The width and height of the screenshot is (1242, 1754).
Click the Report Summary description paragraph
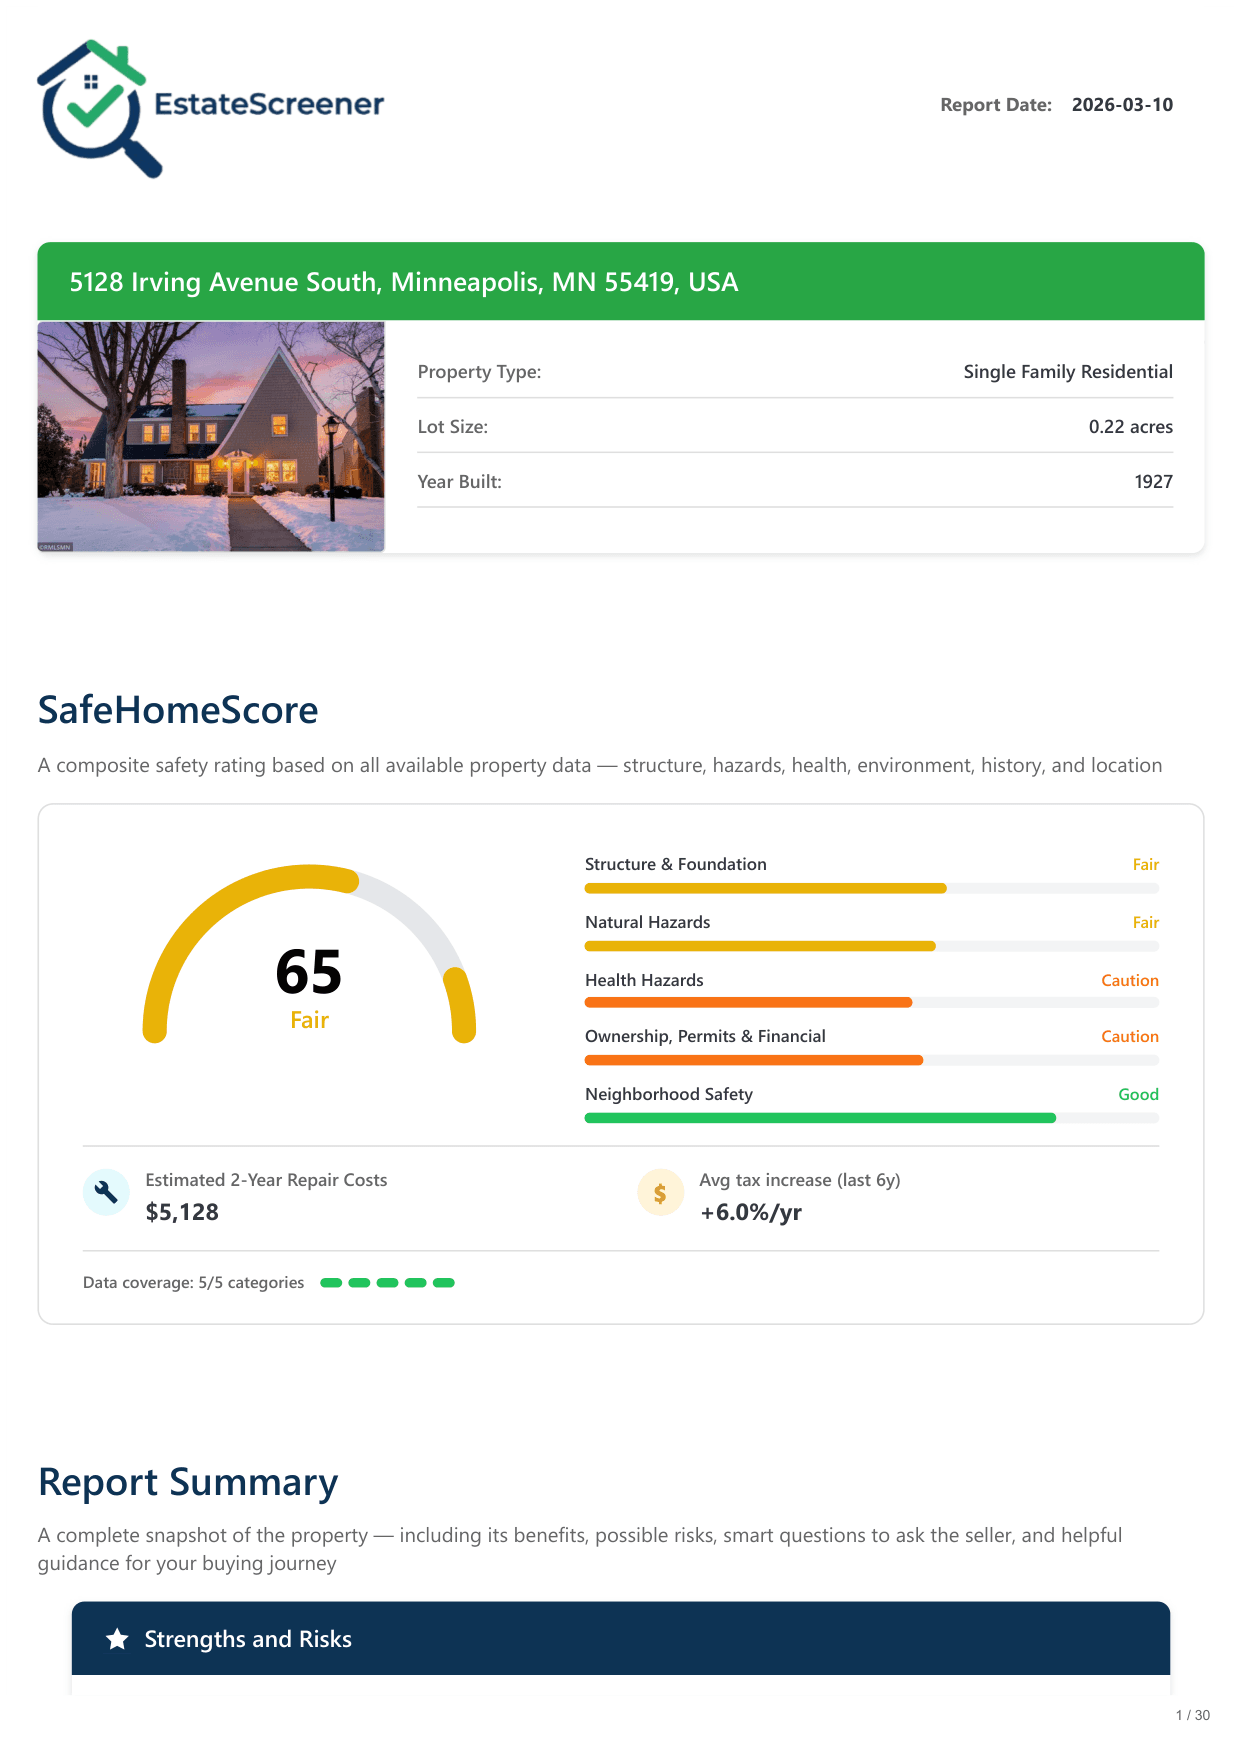(580, 1549)
